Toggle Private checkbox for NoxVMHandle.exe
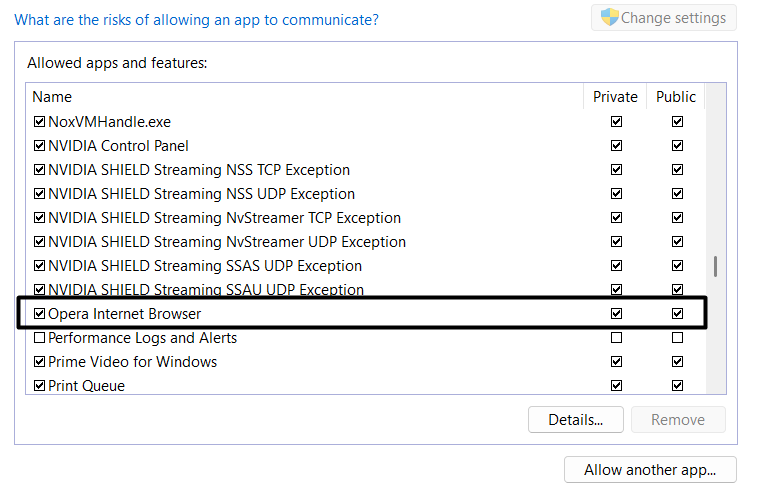Image resolution: width=772 pixels, height=492 pixels. (616, 122)
